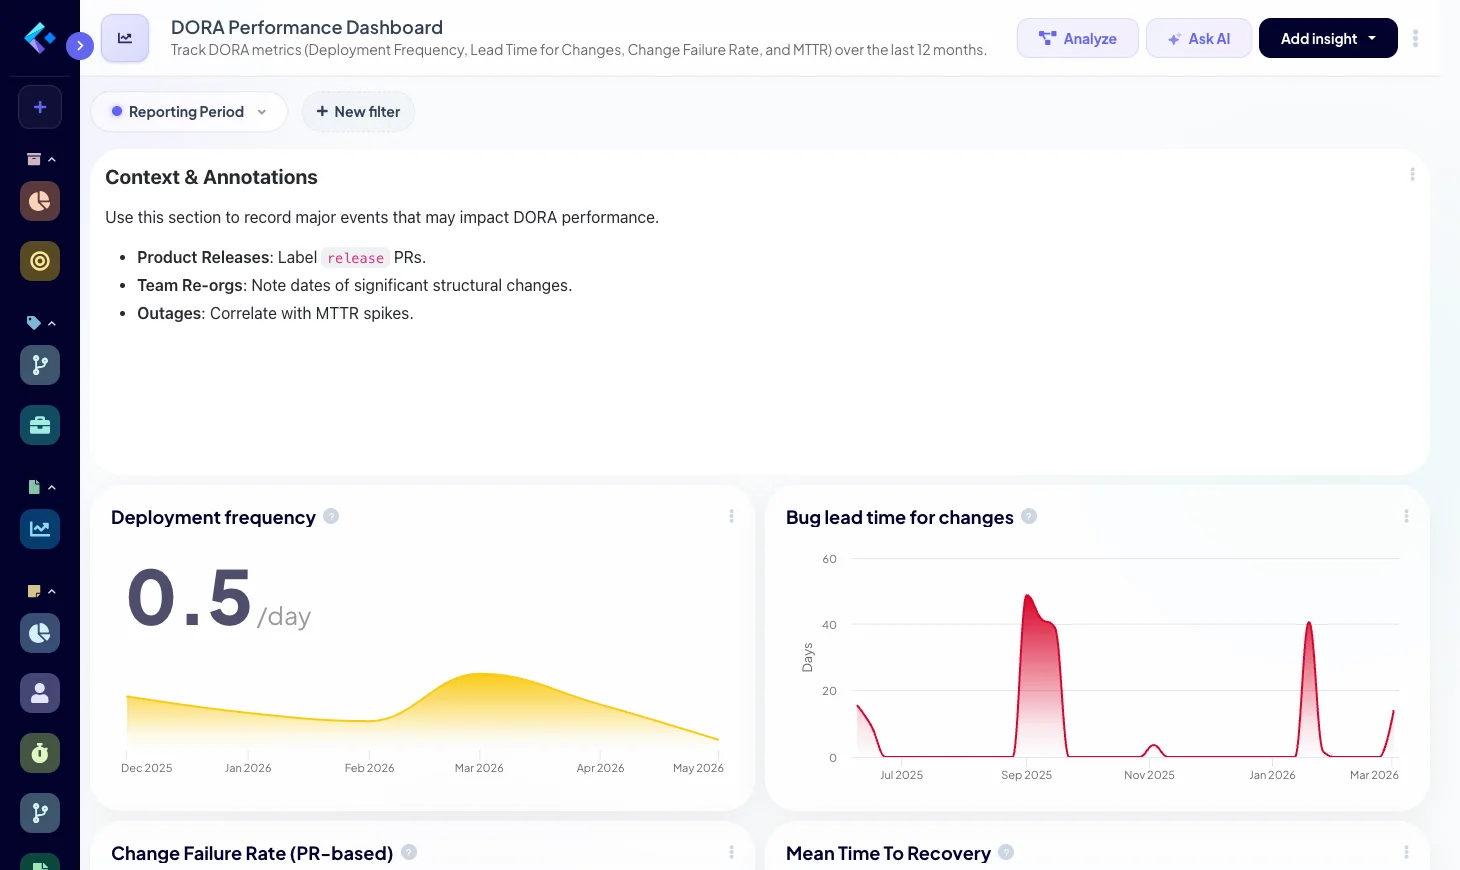Open the git-branch icon below the stopwatch

pos(40,813)
